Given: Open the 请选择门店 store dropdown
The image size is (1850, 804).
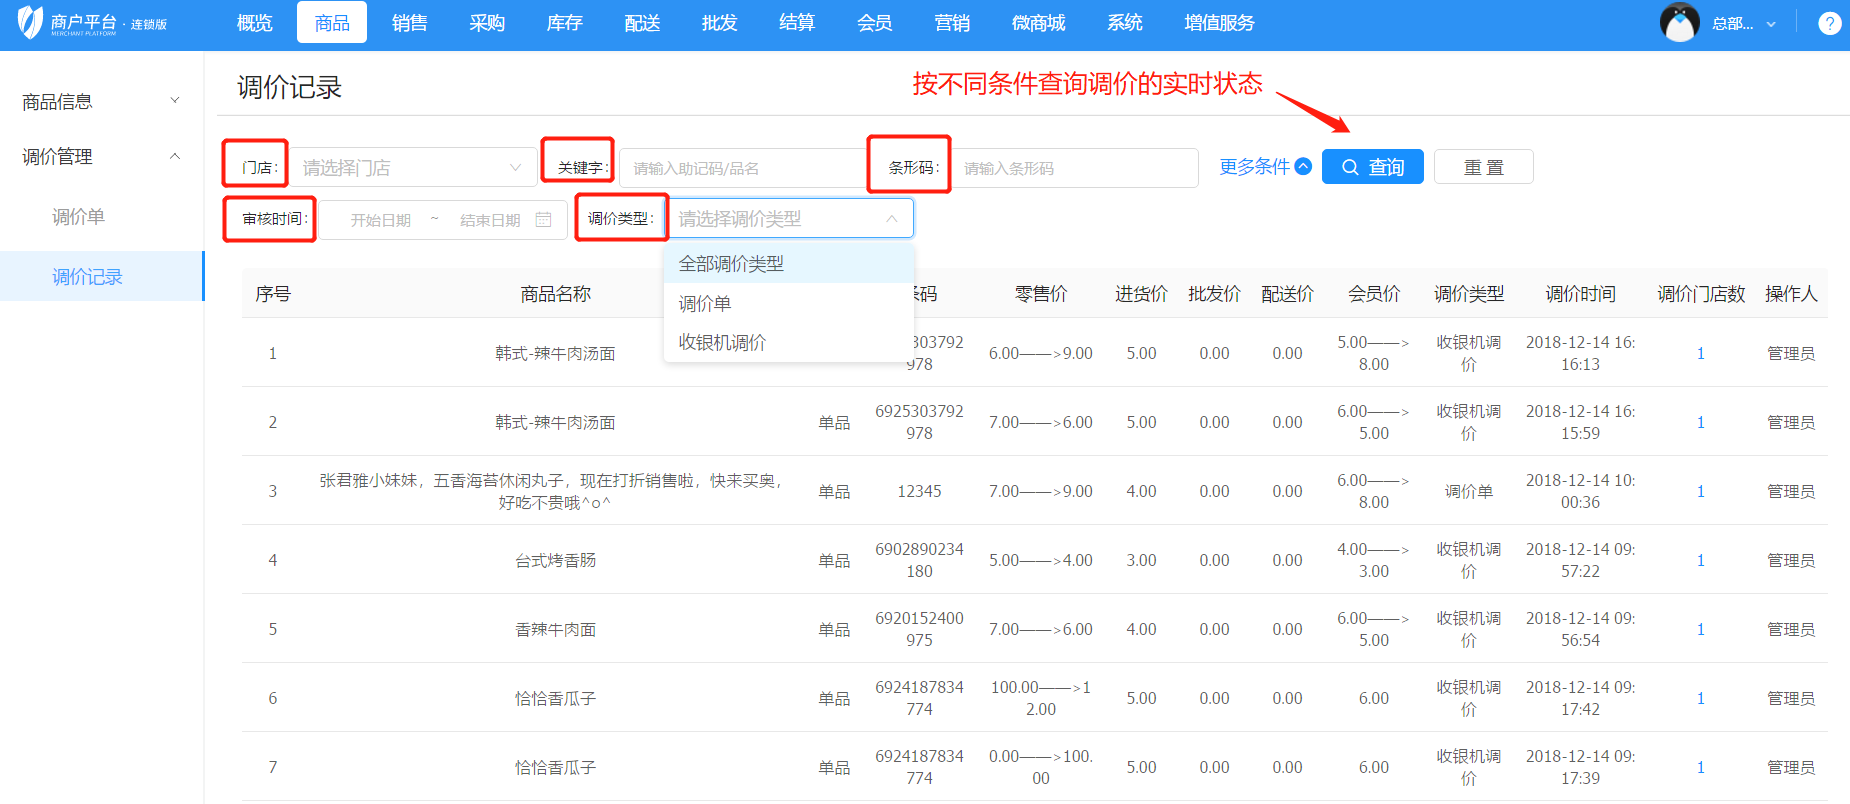Looking at the screenshot, I should click(412, 168).
